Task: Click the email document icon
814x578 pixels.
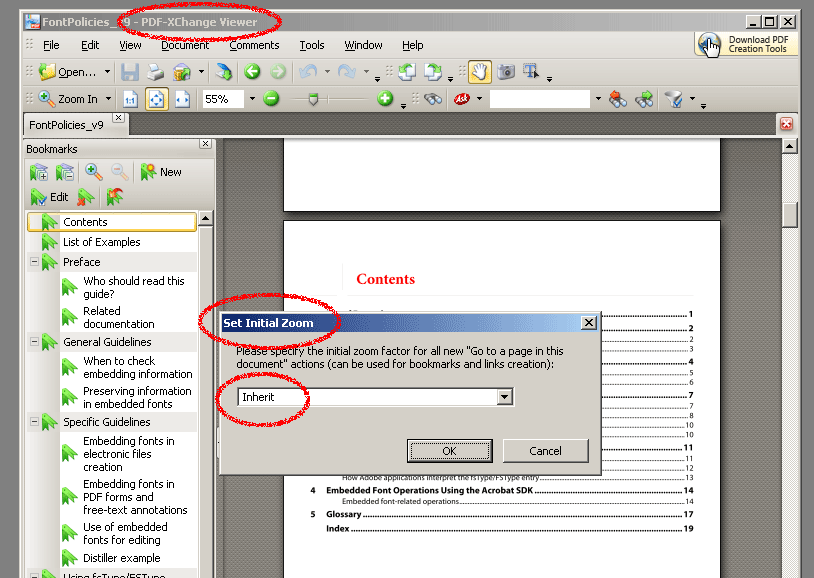Action: [x=182, y=72]
